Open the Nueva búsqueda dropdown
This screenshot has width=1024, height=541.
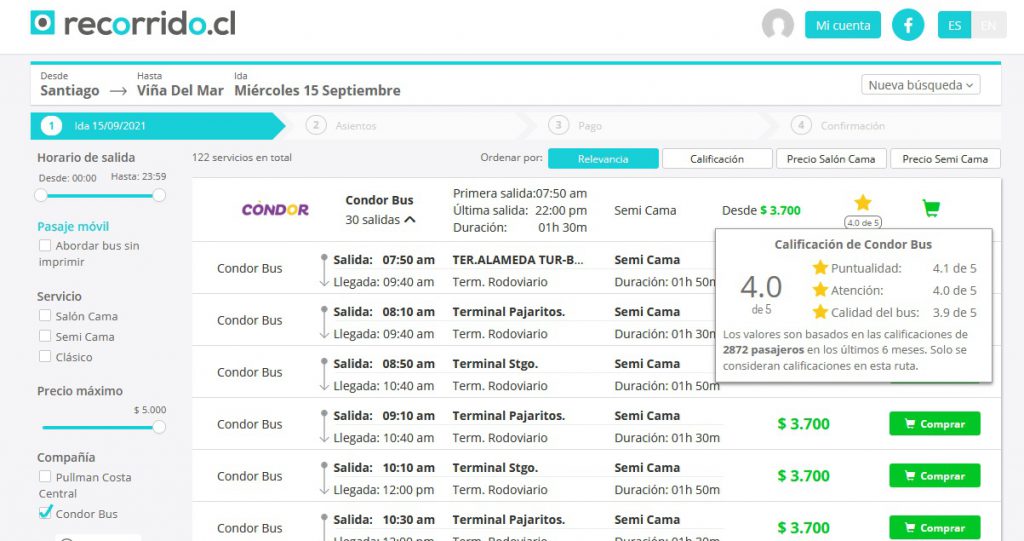[920, 85]
